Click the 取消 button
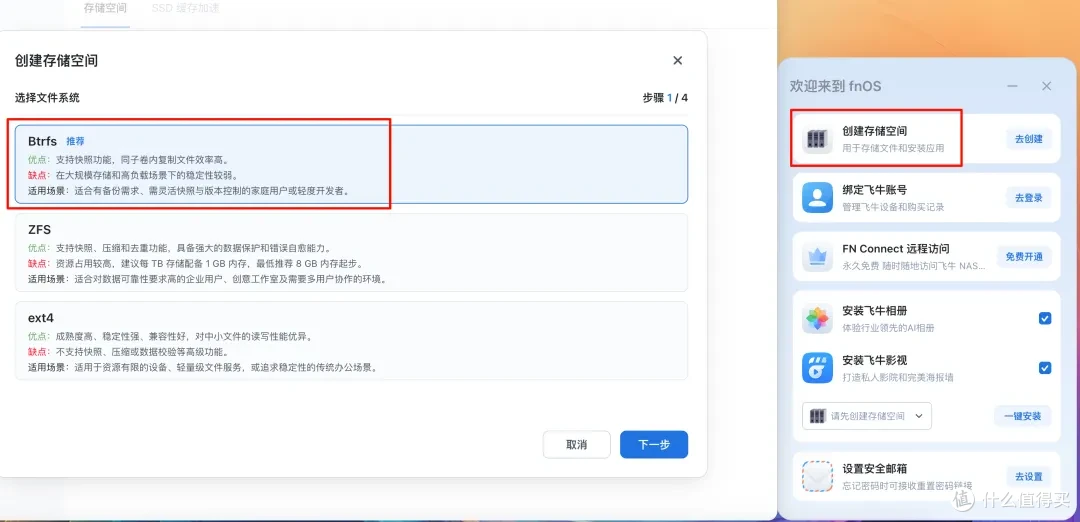 (577, 445)
